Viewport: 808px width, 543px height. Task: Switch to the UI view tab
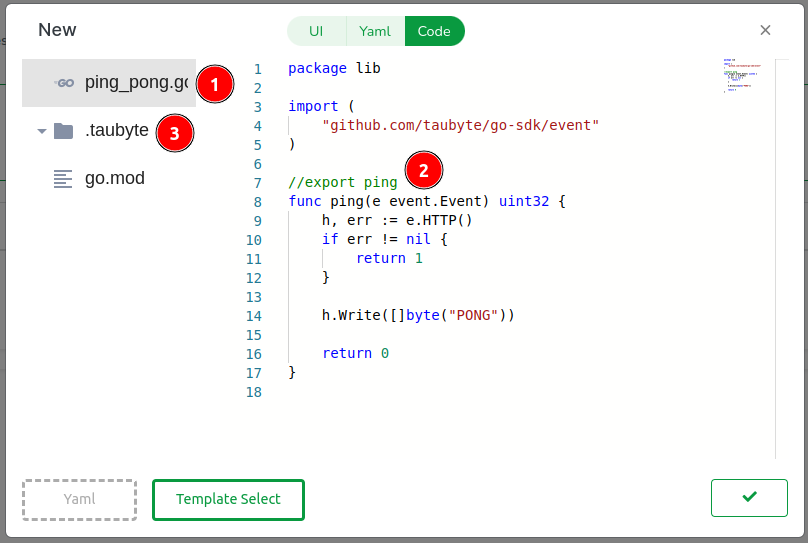[x=316, y=31]
